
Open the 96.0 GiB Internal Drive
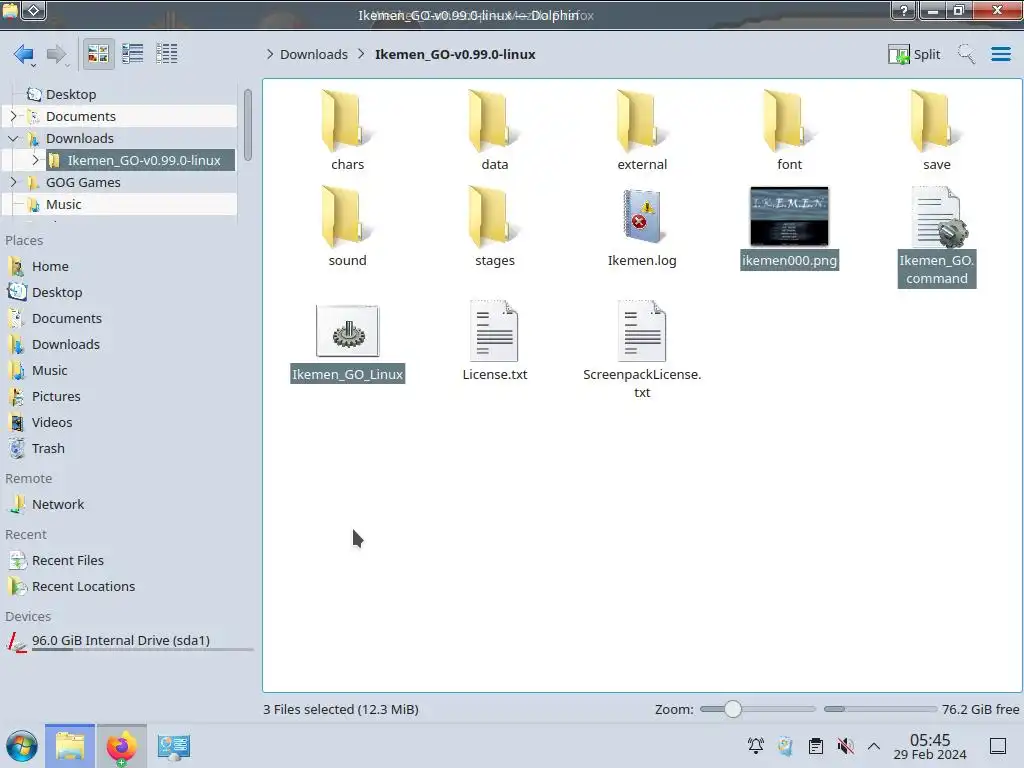coord(120,641)
